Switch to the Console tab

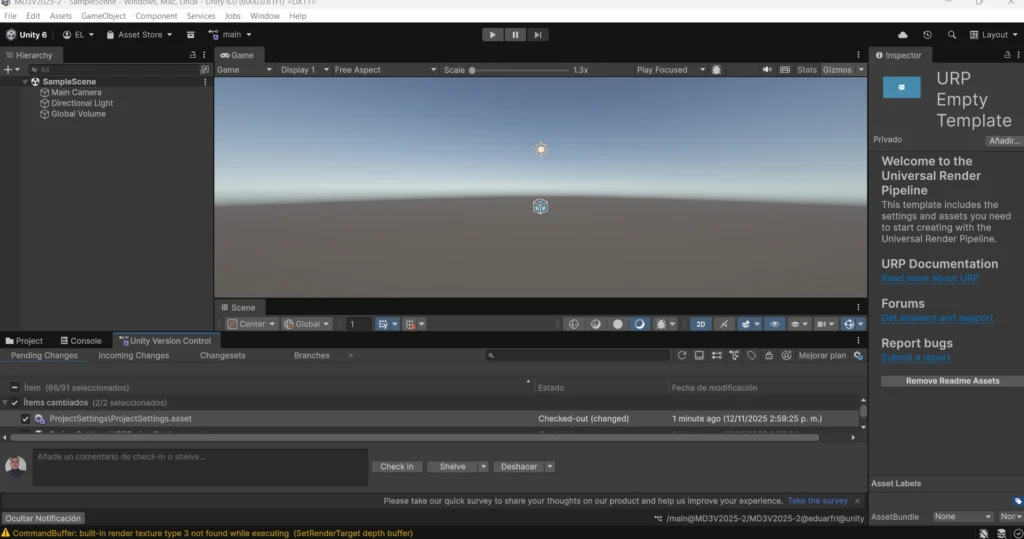[x=80, y=340]
